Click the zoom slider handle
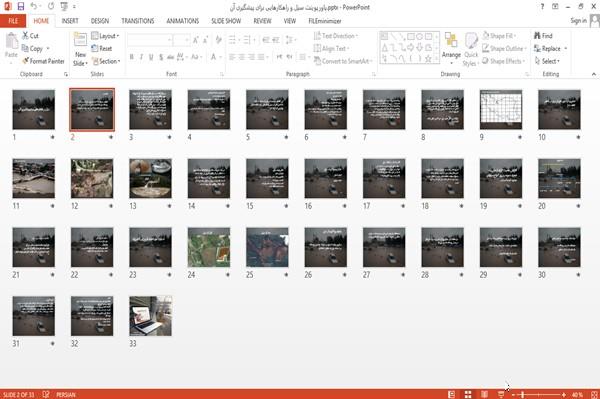The image size is (600, 399). coord(523,394)
